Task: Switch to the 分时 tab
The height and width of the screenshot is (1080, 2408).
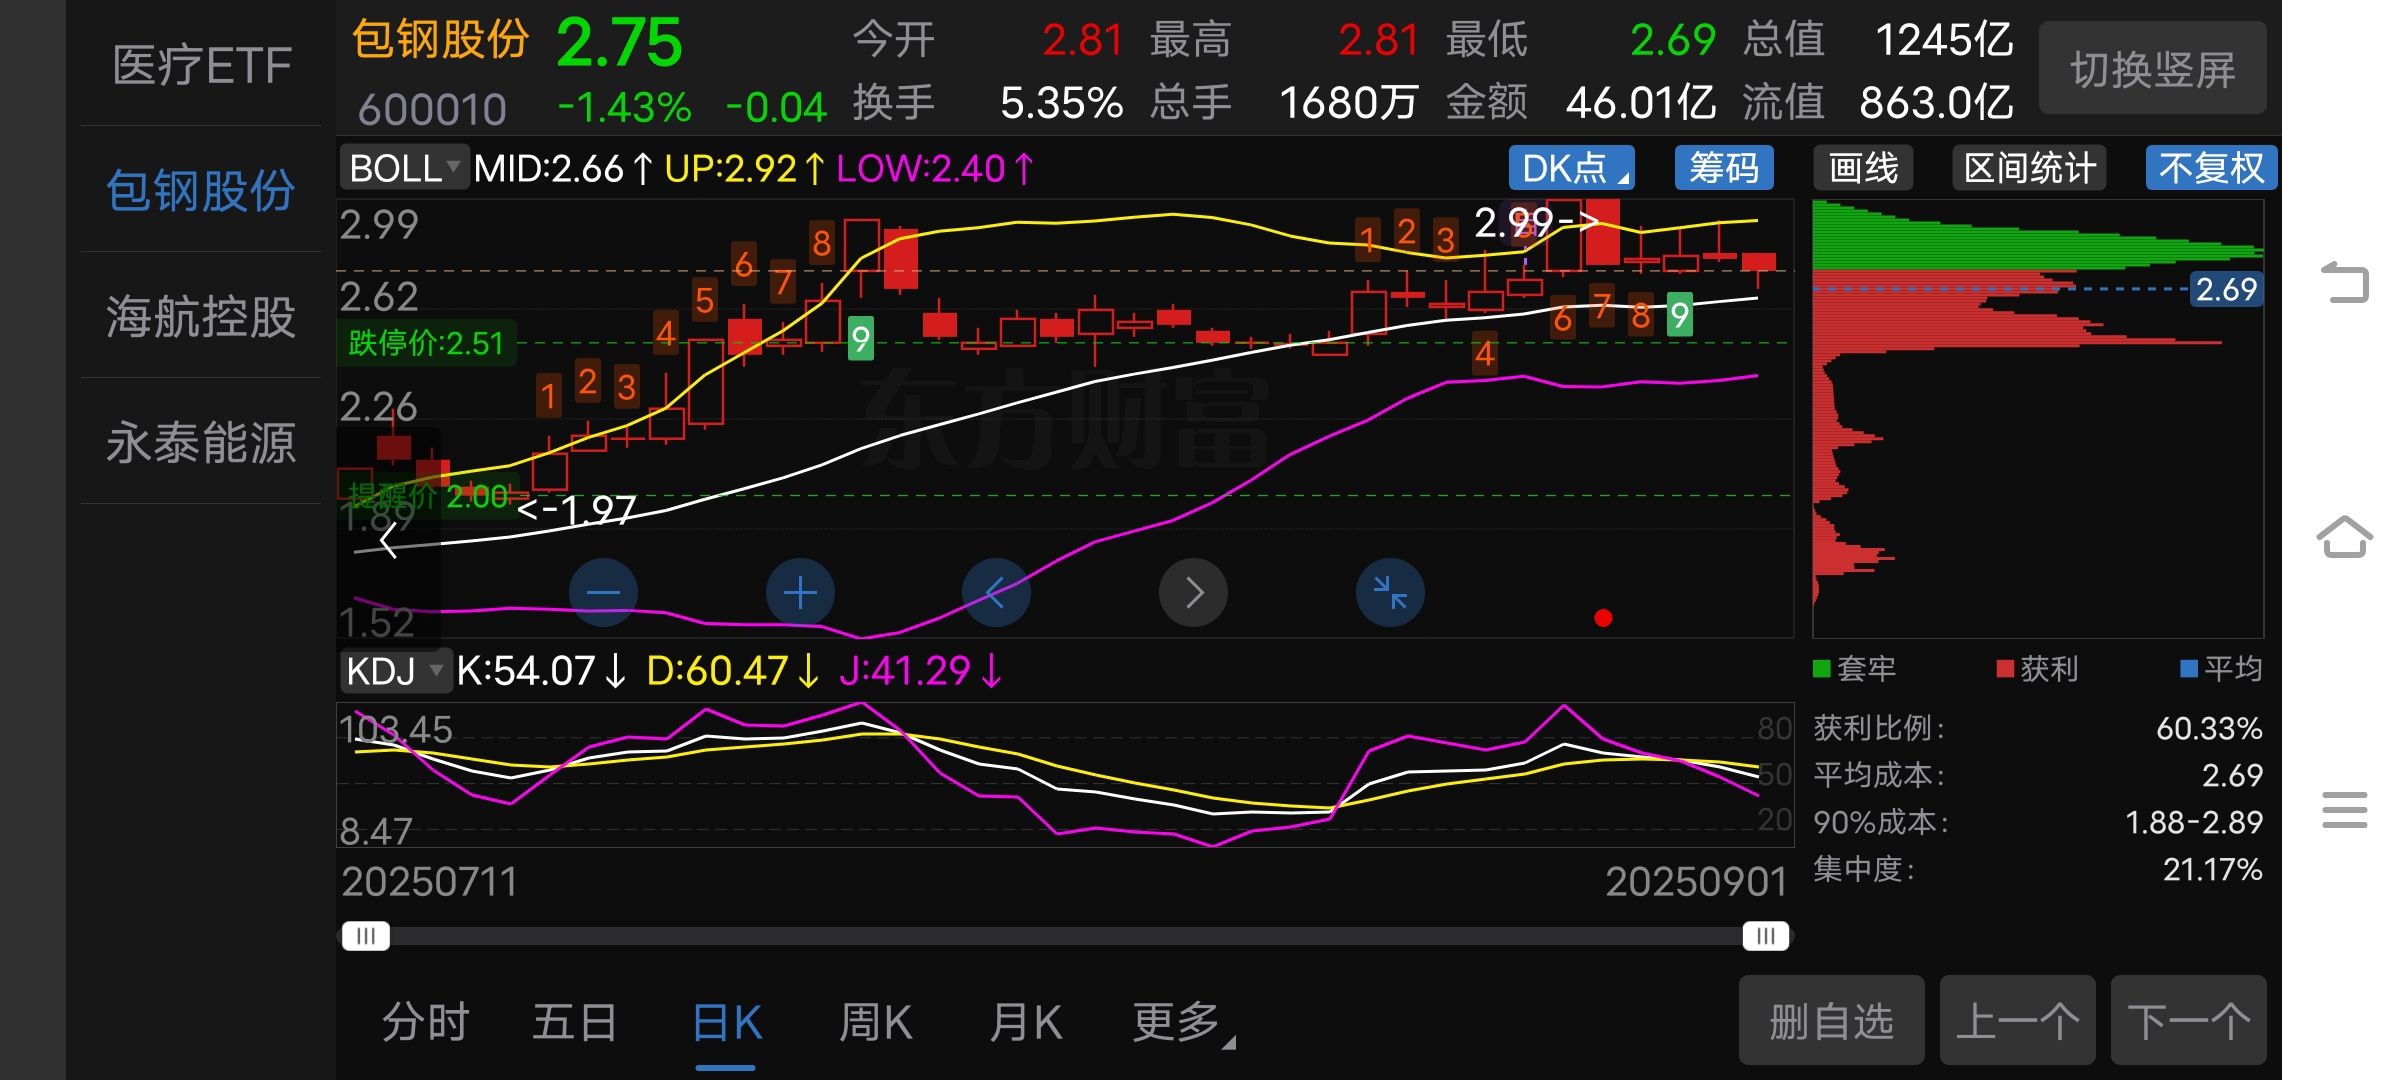Action: pyautogui.click(x=426, y=1022)
